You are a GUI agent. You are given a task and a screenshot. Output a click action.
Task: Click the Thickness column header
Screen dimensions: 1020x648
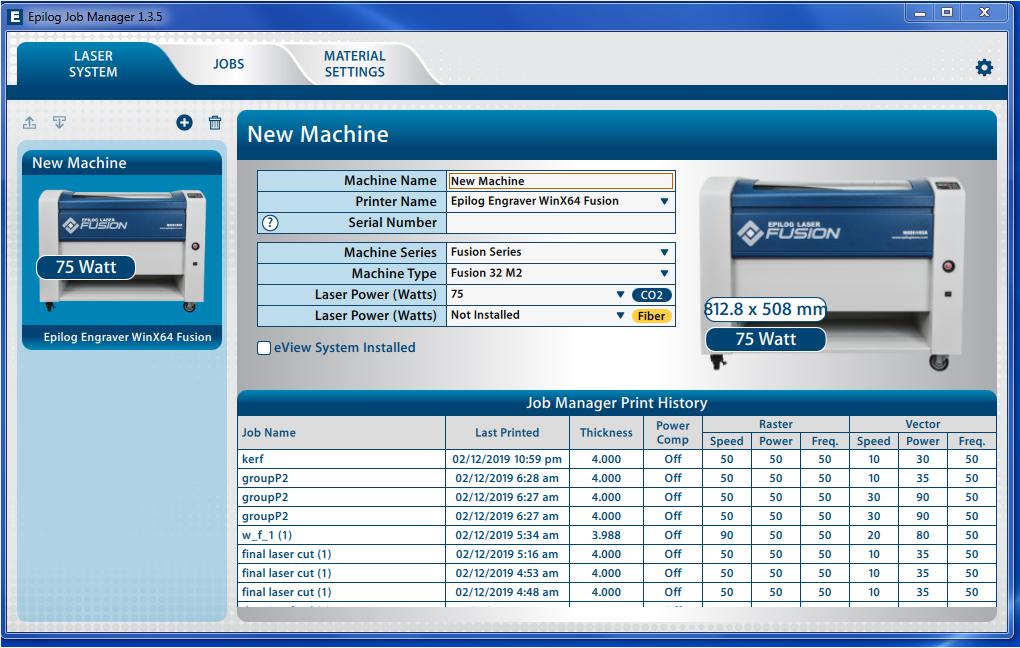(606, 433)
